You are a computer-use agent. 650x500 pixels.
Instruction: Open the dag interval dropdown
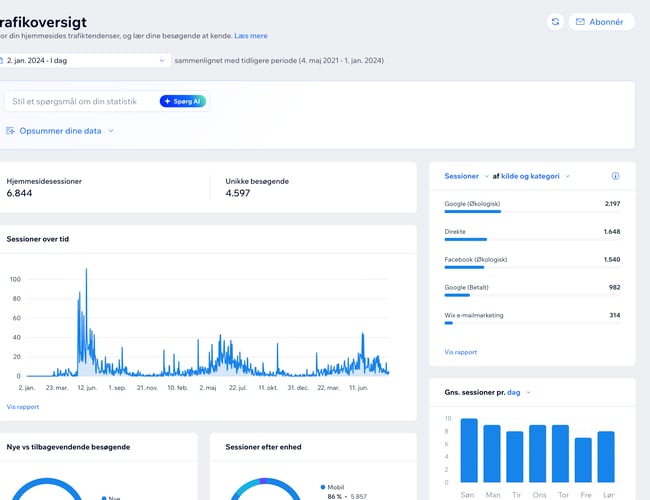tap(519, 392)
